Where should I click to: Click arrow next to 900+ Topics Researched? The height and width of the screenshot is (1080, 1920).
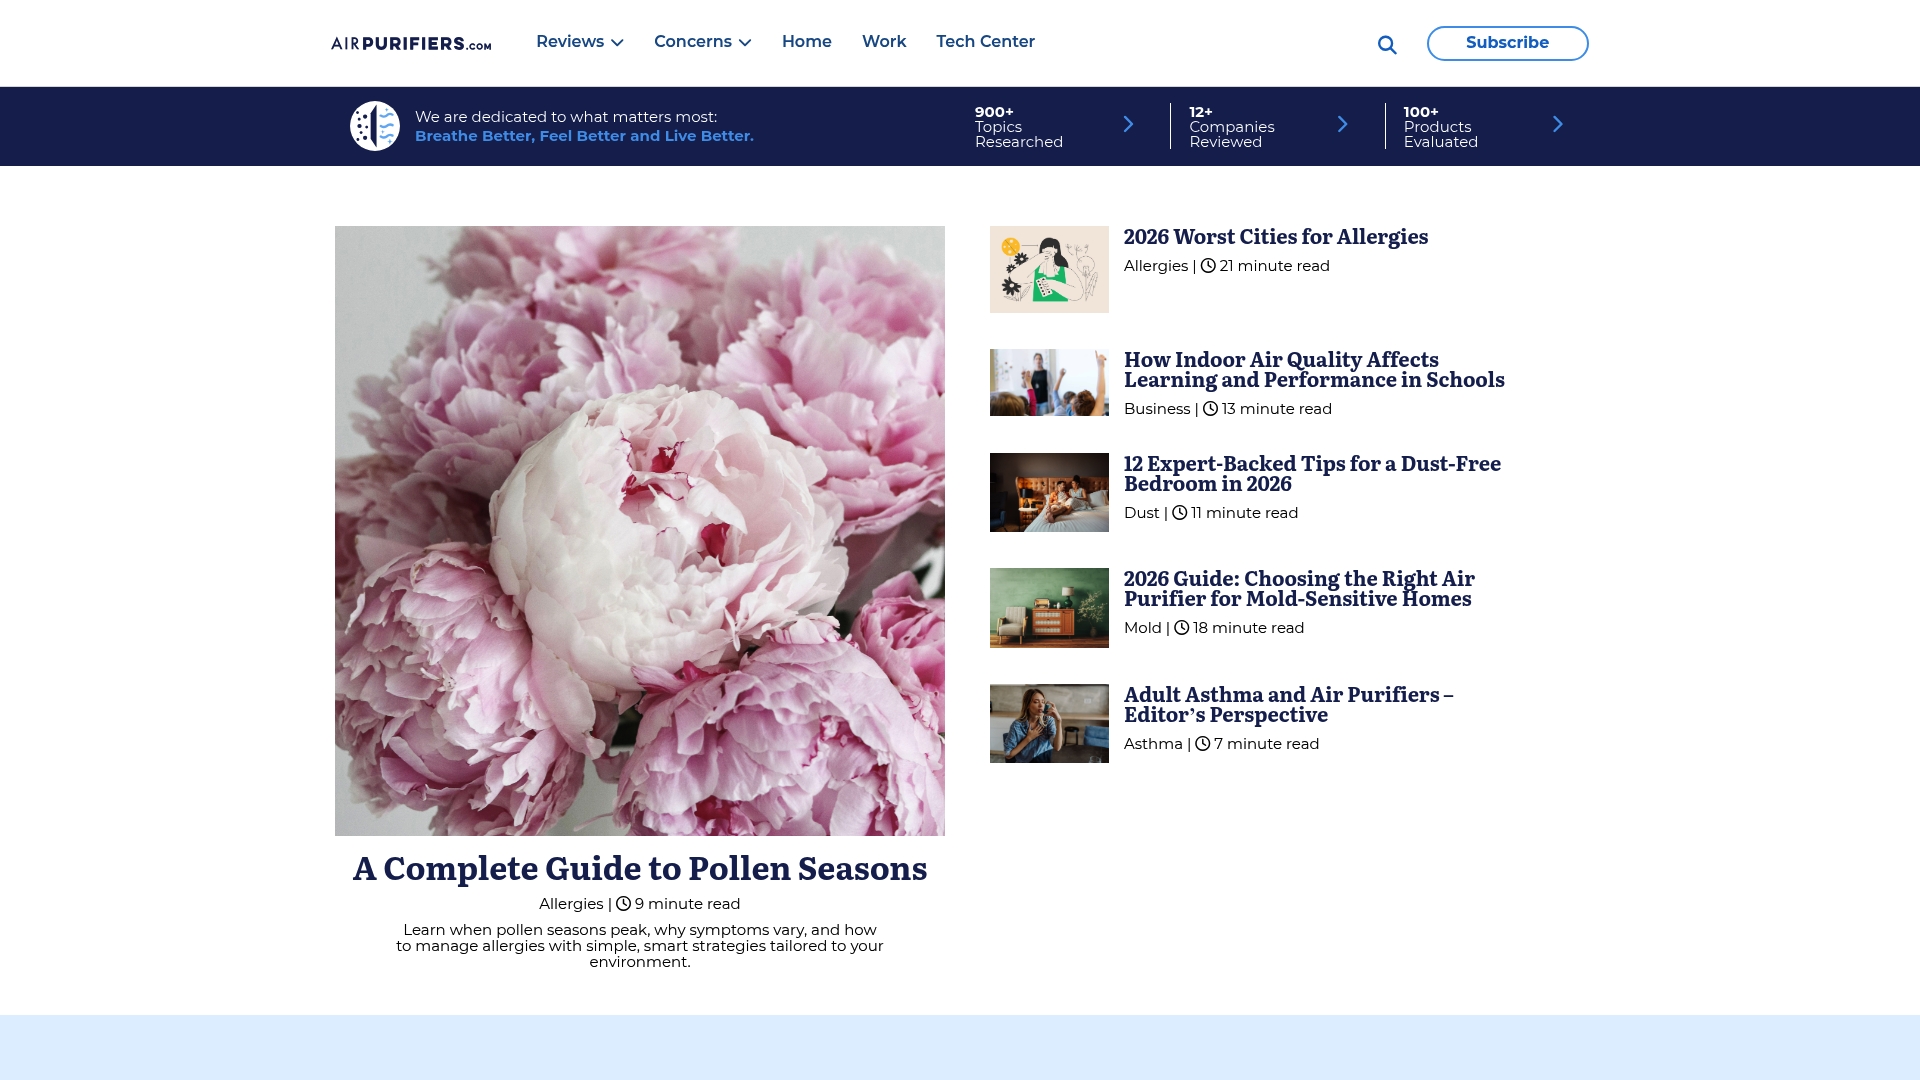pyautogui.click(x=1128, y=124)
